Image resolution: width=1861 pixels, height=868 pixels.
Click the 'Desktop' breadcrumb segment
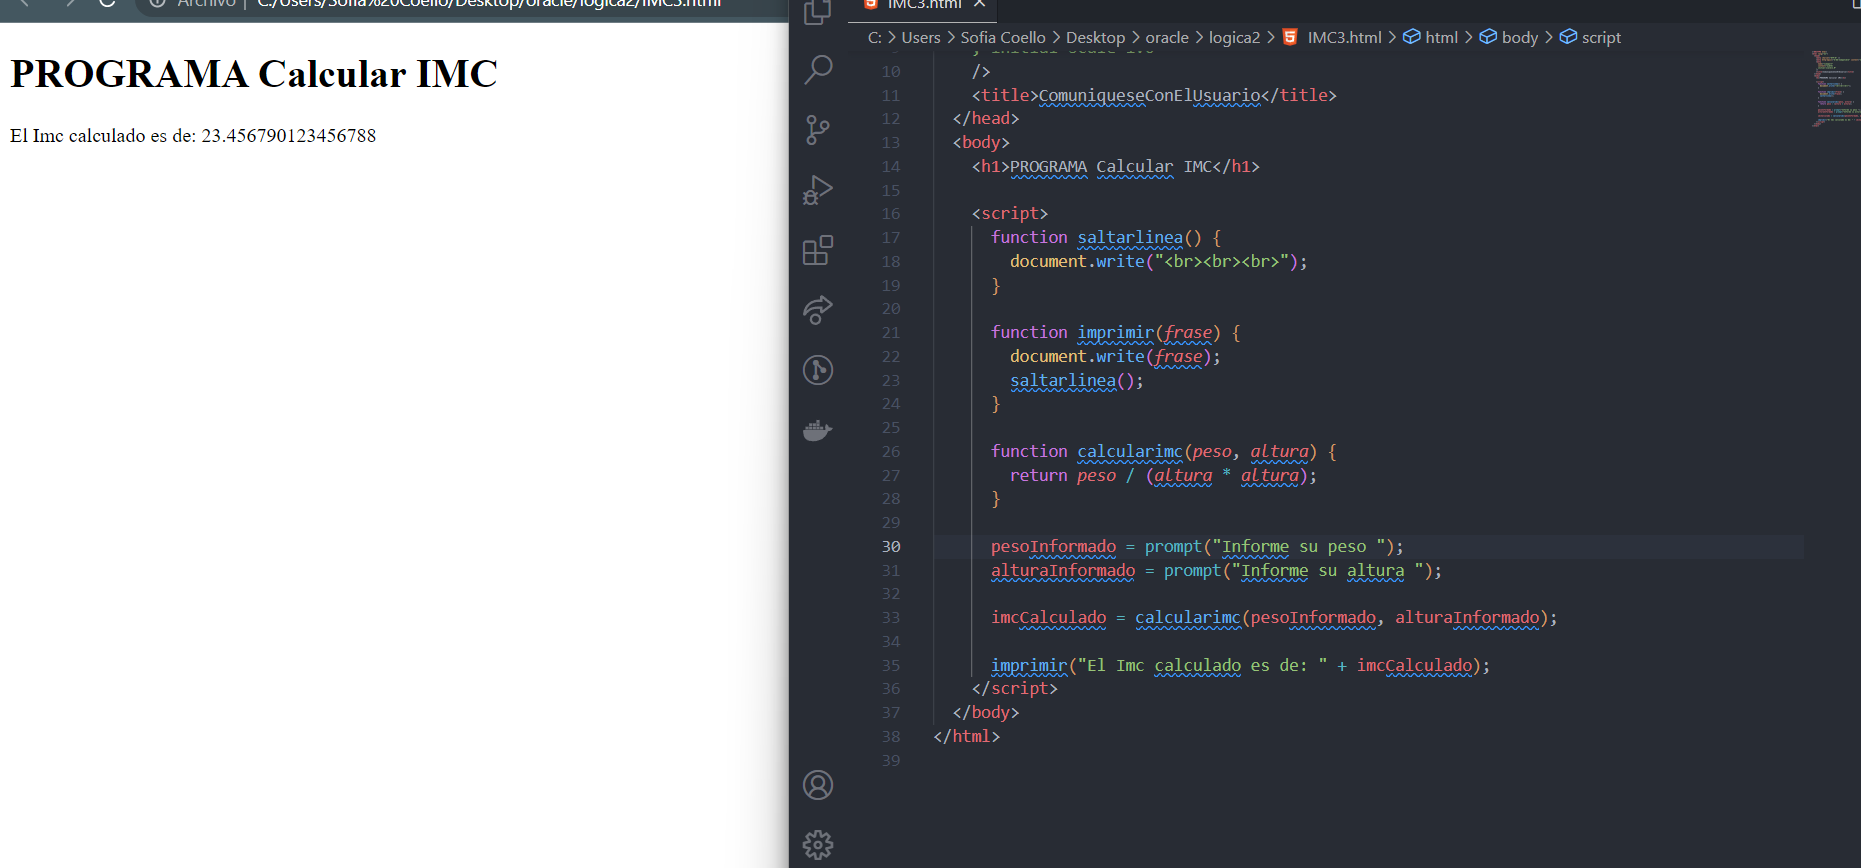tap(1095, 37)
